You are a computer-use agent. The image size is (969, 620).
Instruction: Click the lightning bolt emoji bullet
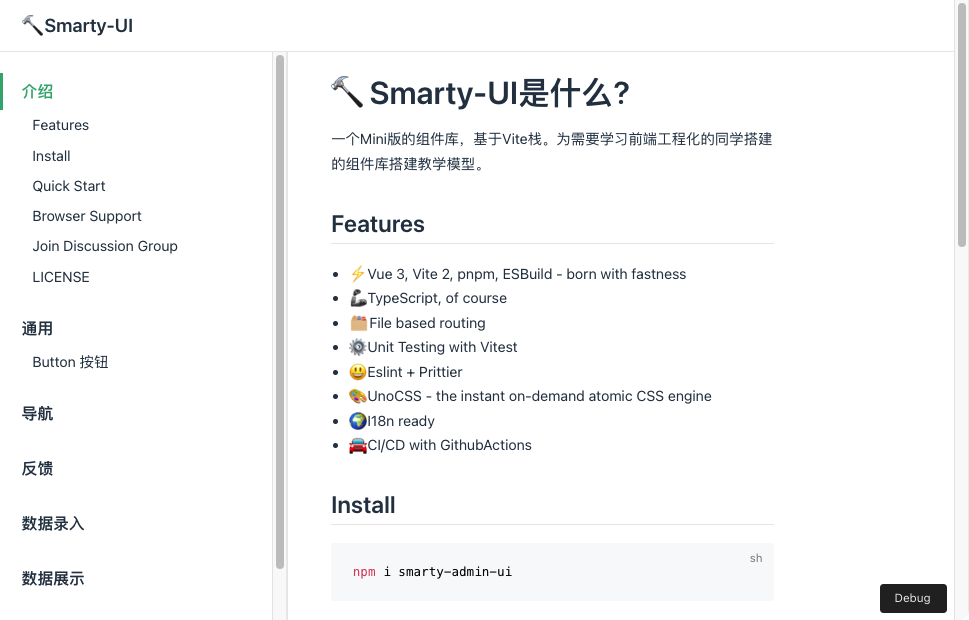point(358,274)
